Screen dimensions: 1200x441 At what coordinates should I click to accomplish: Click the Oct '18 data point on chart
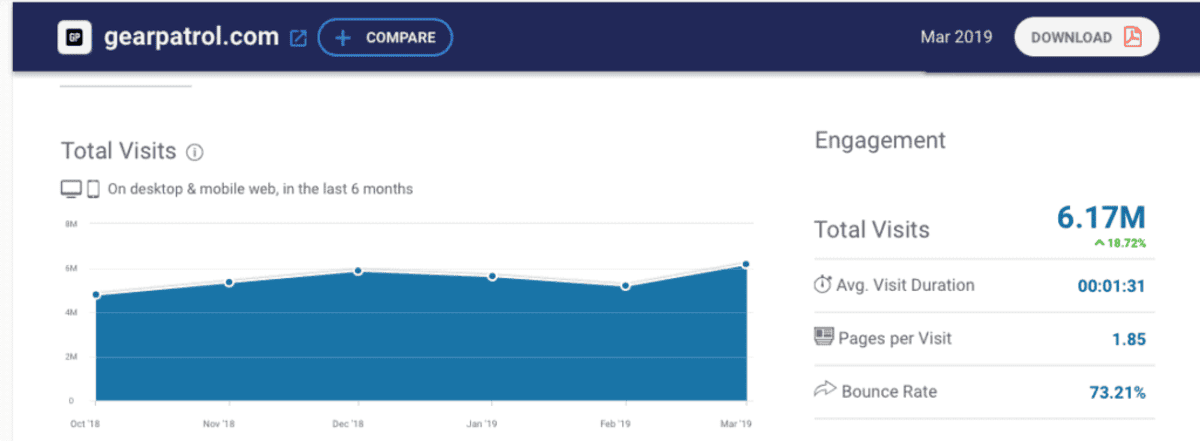click(96, 295)
